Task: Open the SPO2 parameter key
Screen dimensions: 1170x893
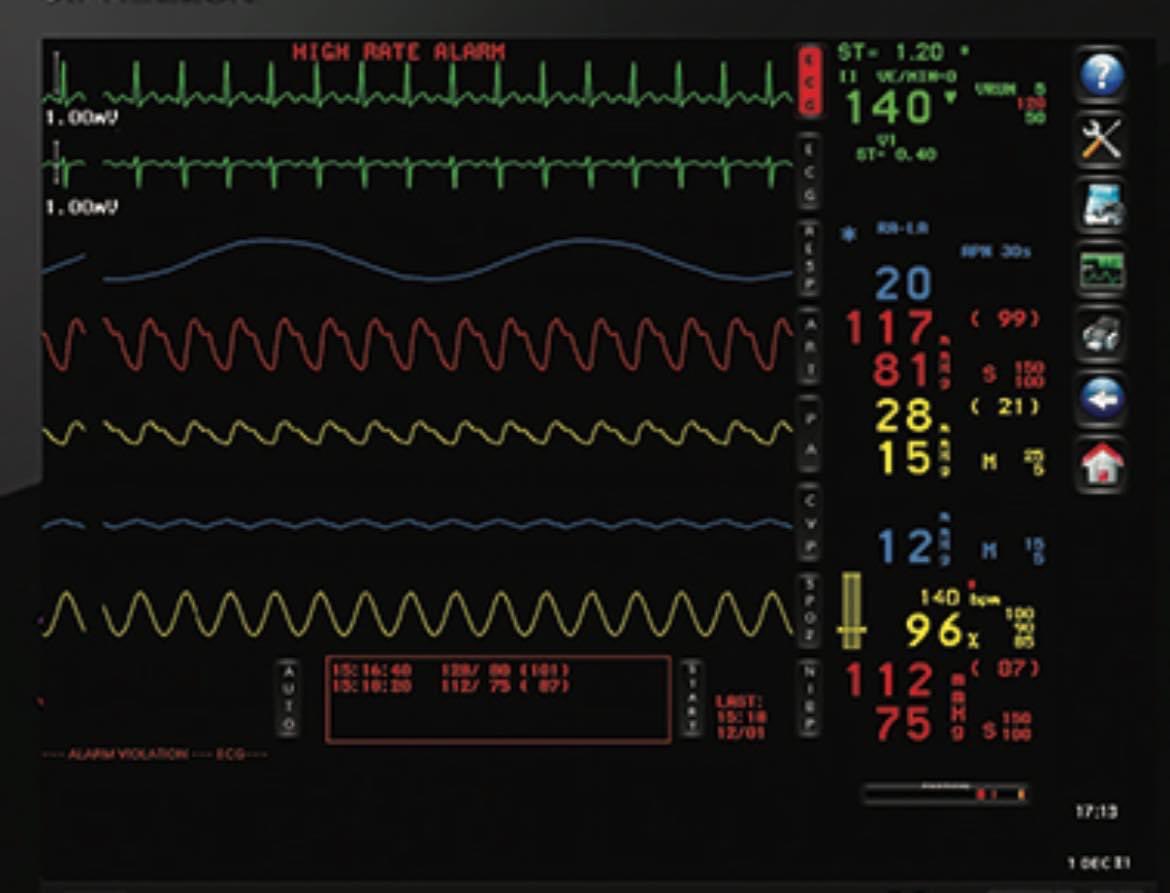Action: (x=810, y=610)
